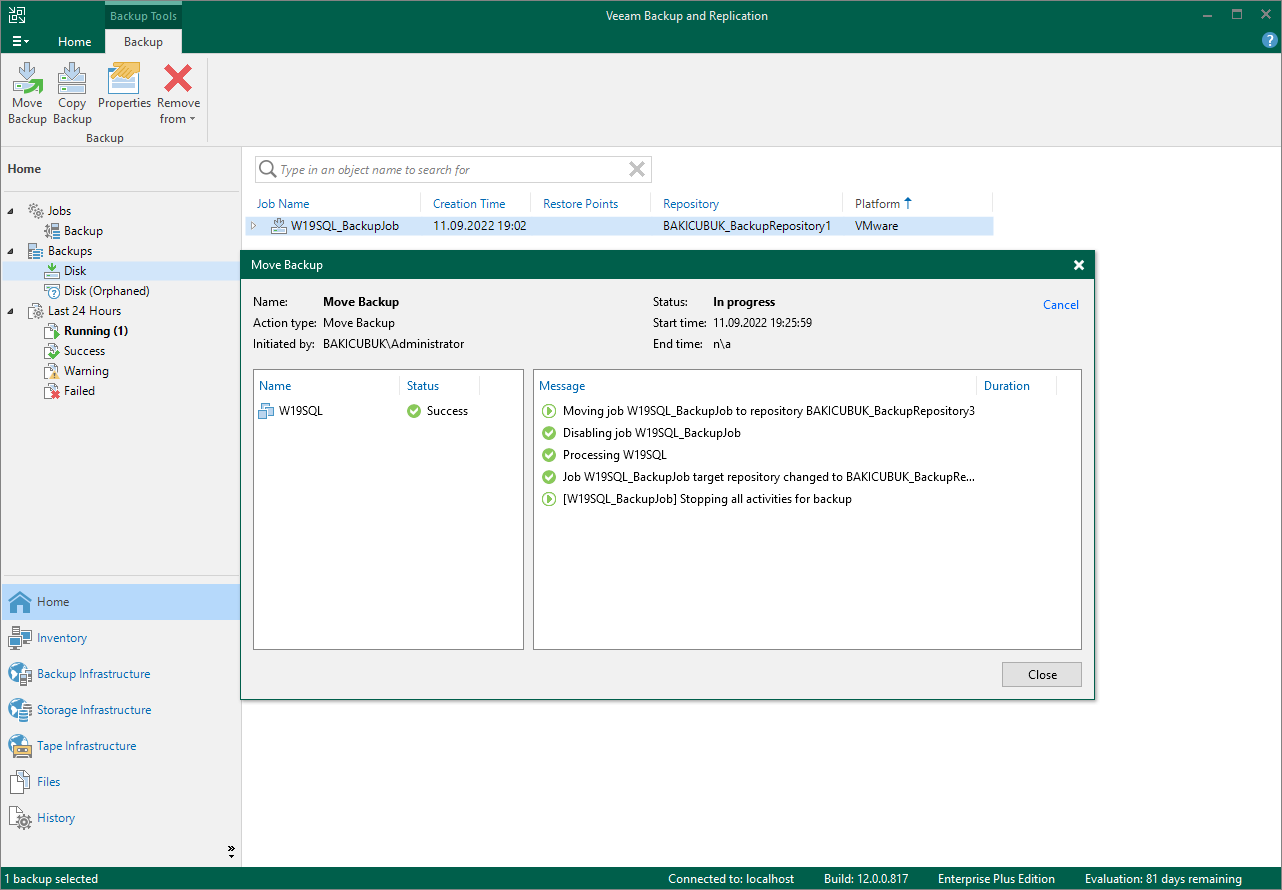The height and width of the screenshot is (890, 1282).
Task: Sort by Job Name column header
Action: click(x=283, y=204)
